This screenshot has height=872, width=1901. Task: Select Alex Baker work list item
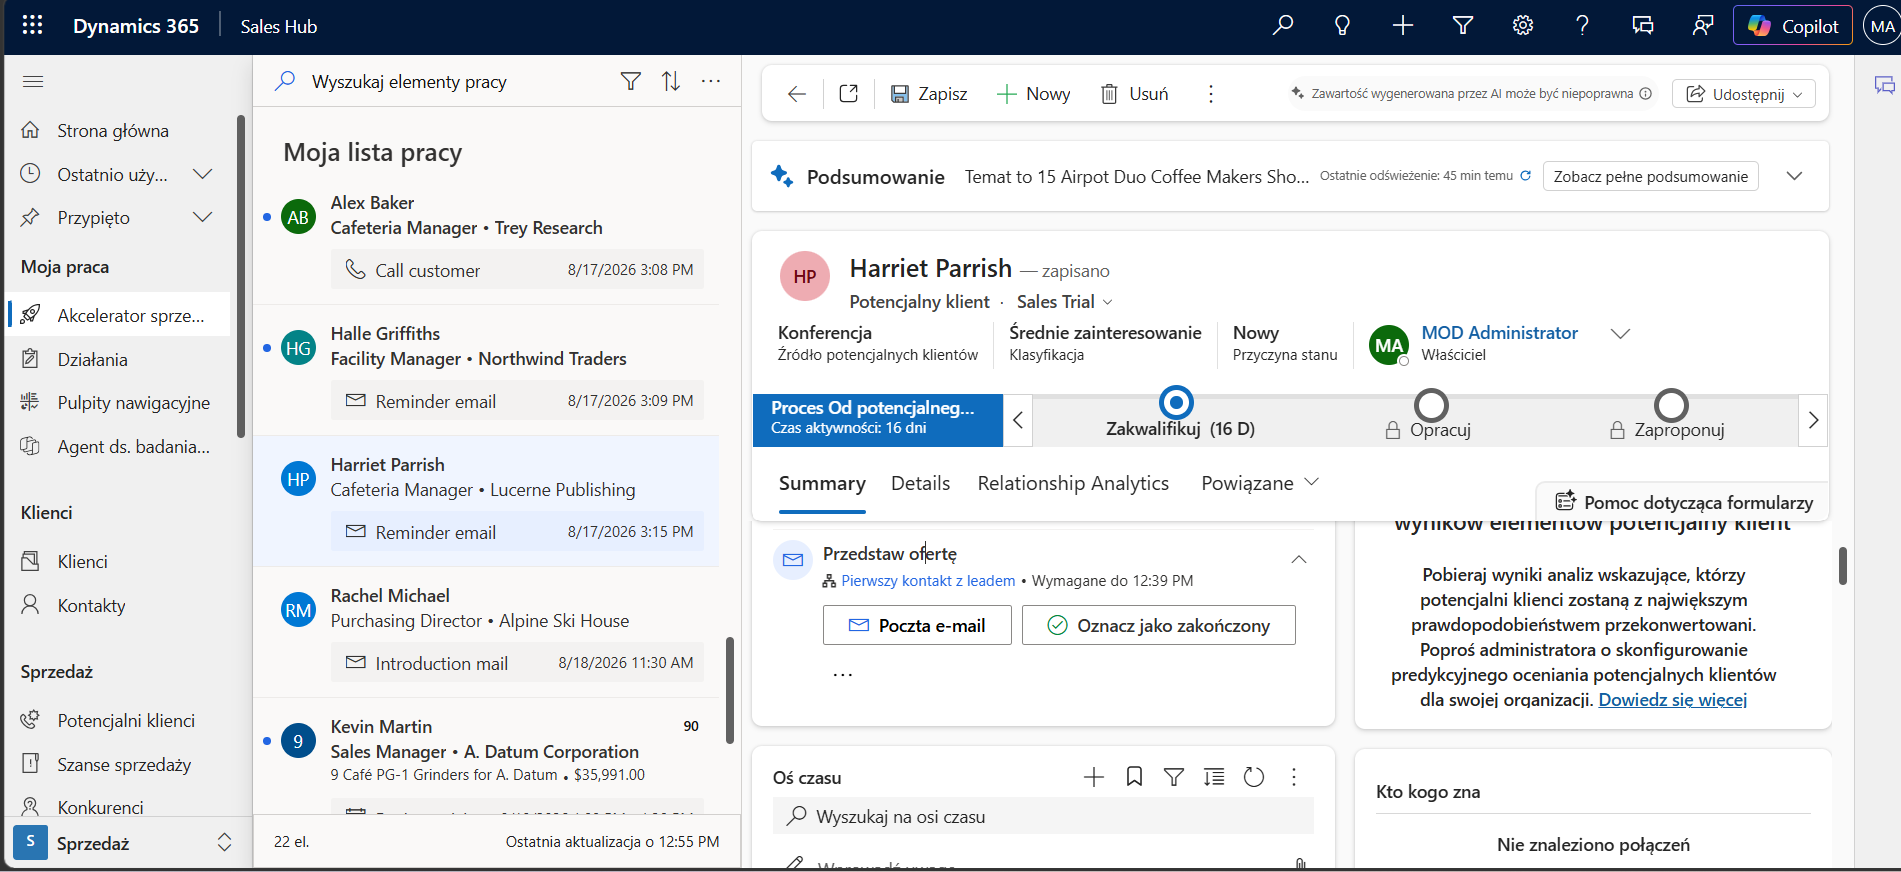[x=486, y=239]
